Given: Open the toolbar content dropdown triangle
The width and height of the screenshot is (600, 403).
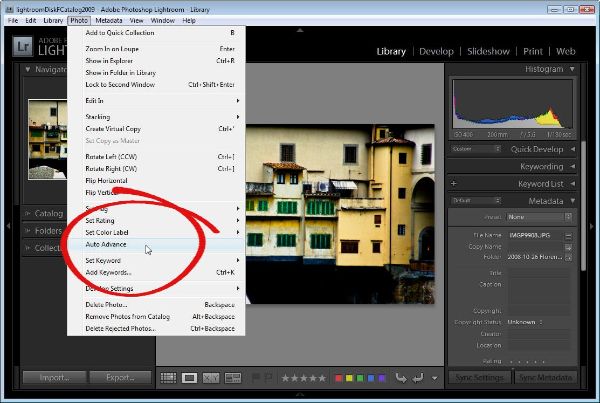Looking at the screenshot, I should coord(435,379).
